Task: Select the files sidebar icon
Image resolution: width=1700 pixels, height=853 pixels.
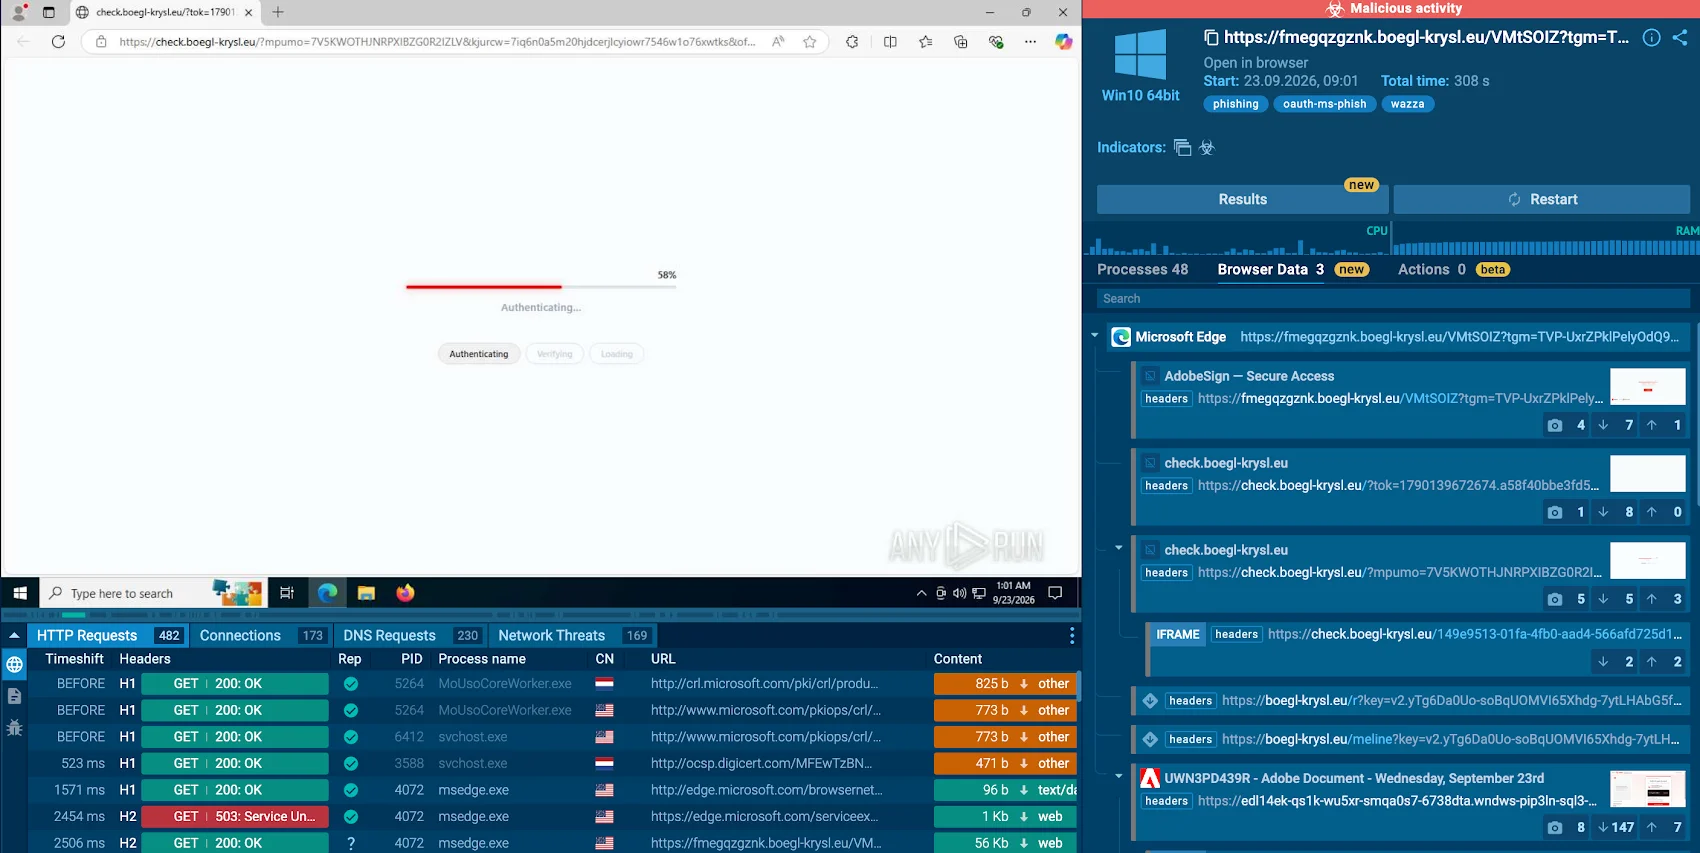Action: pyautogui.click(x=14, y=696)
